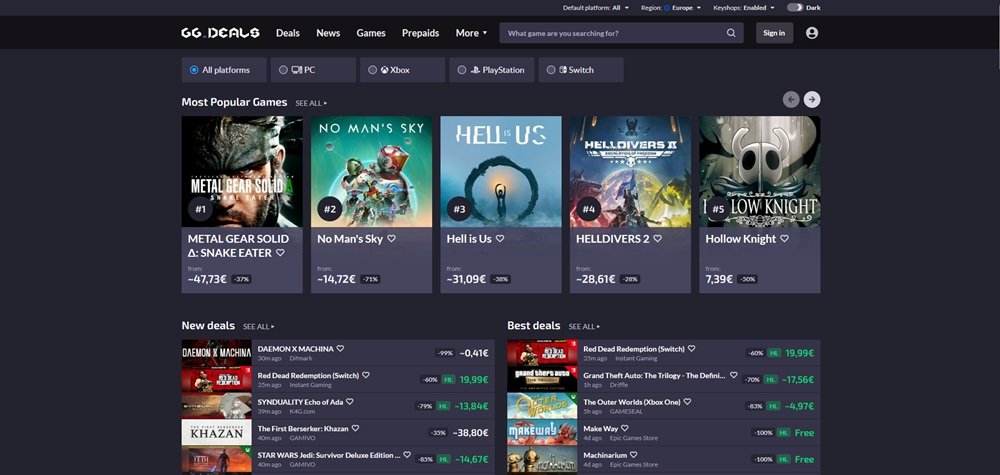Open Default platform dropdown
1000x475 pixels.
click(x=596, y=8)
